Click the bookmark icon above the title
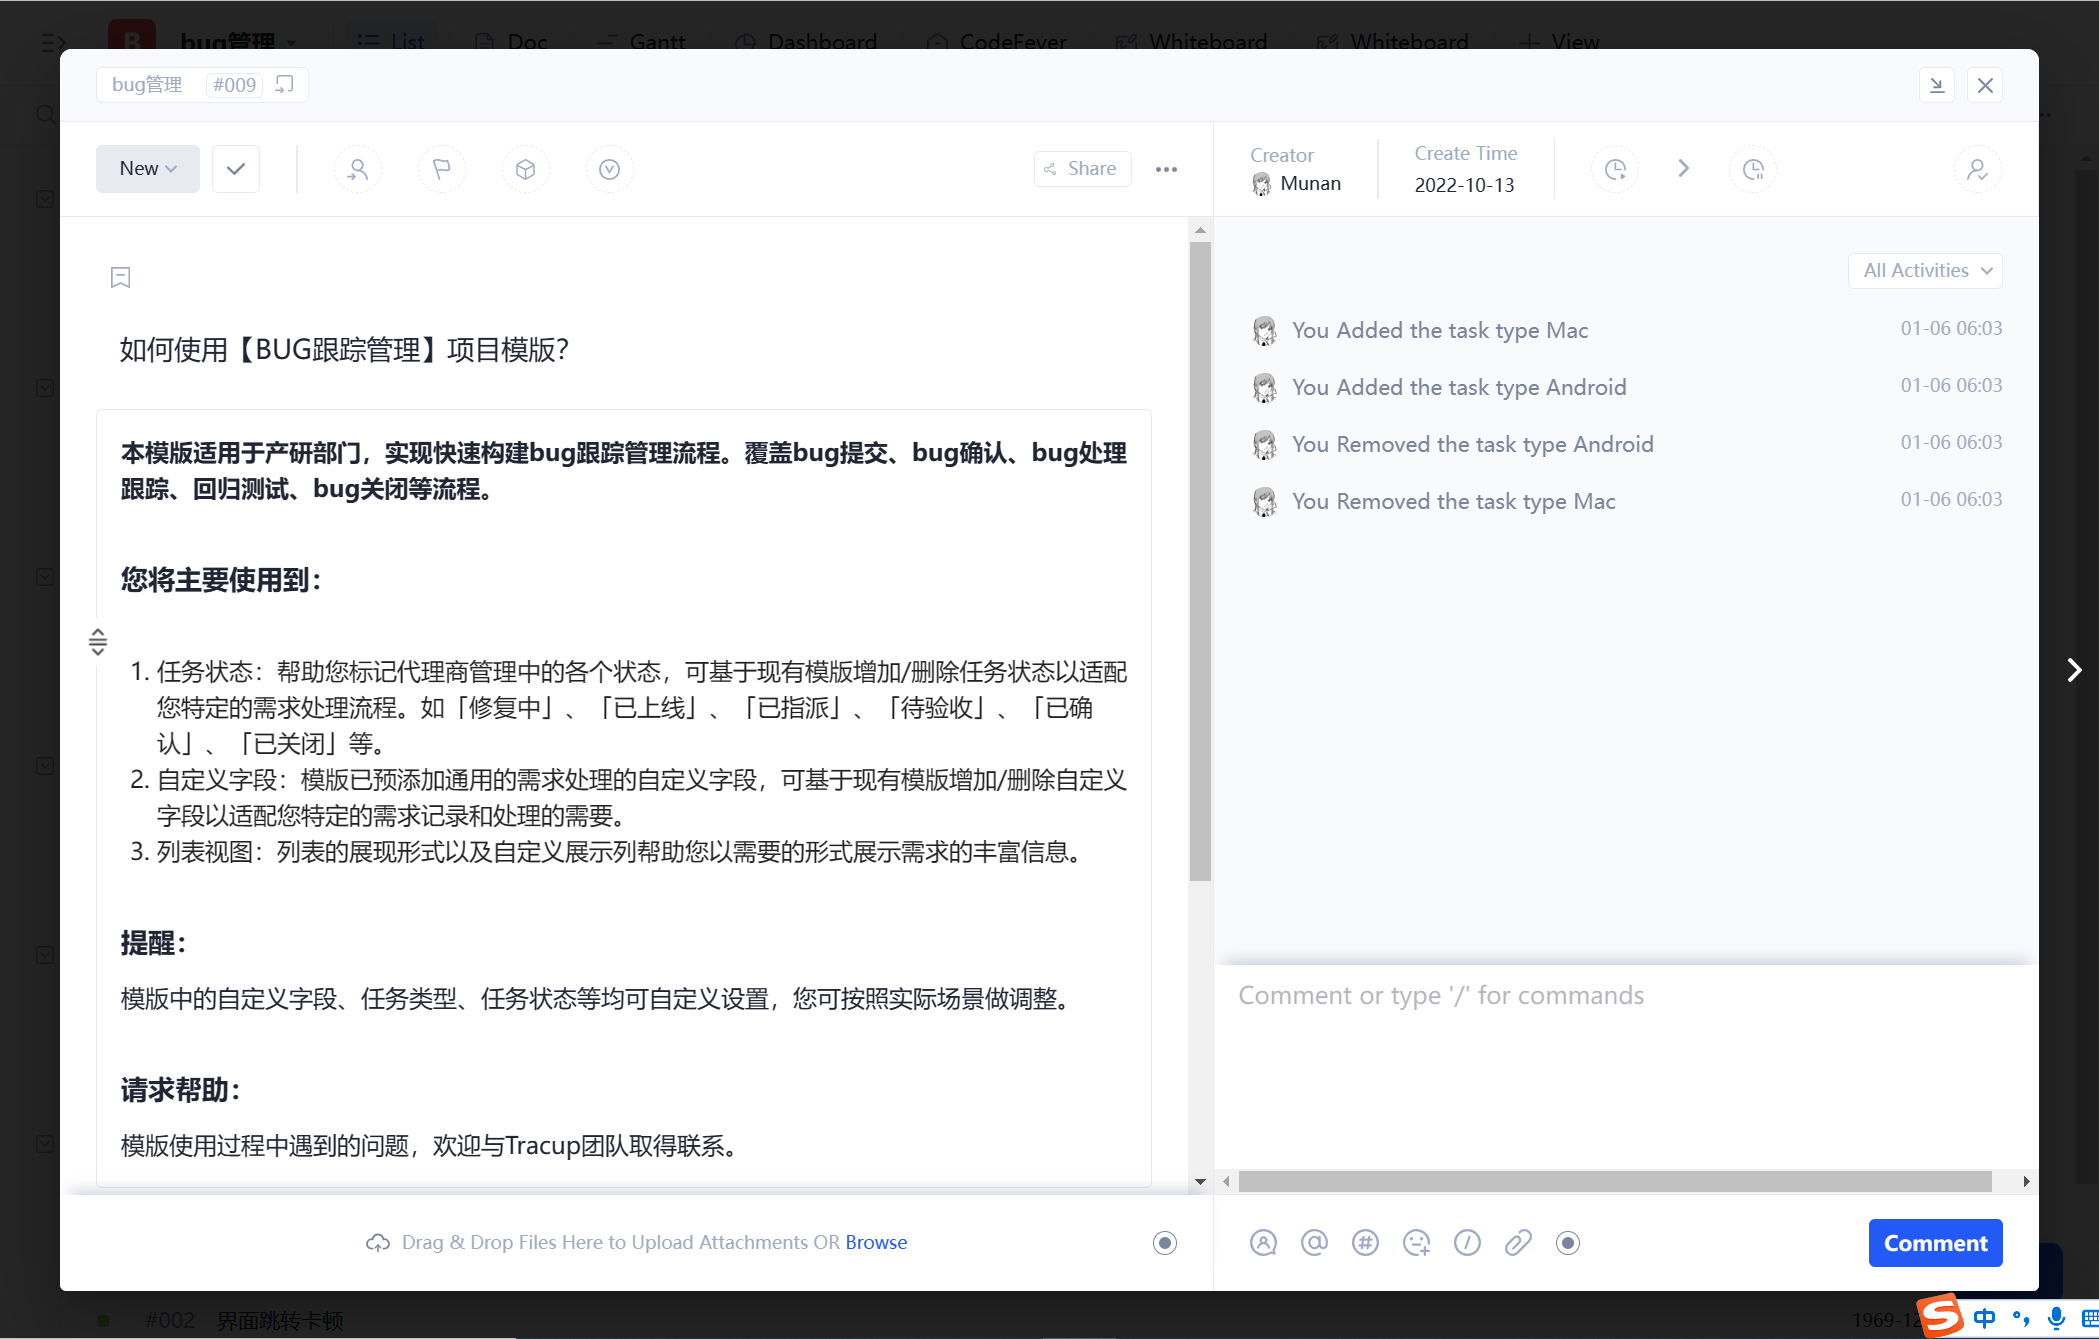 (120, 277)
